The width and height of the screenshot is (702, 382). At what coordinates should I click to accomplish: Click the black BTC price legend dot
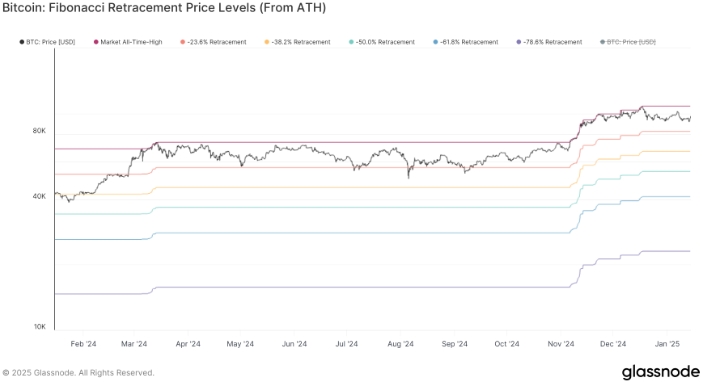21,42
